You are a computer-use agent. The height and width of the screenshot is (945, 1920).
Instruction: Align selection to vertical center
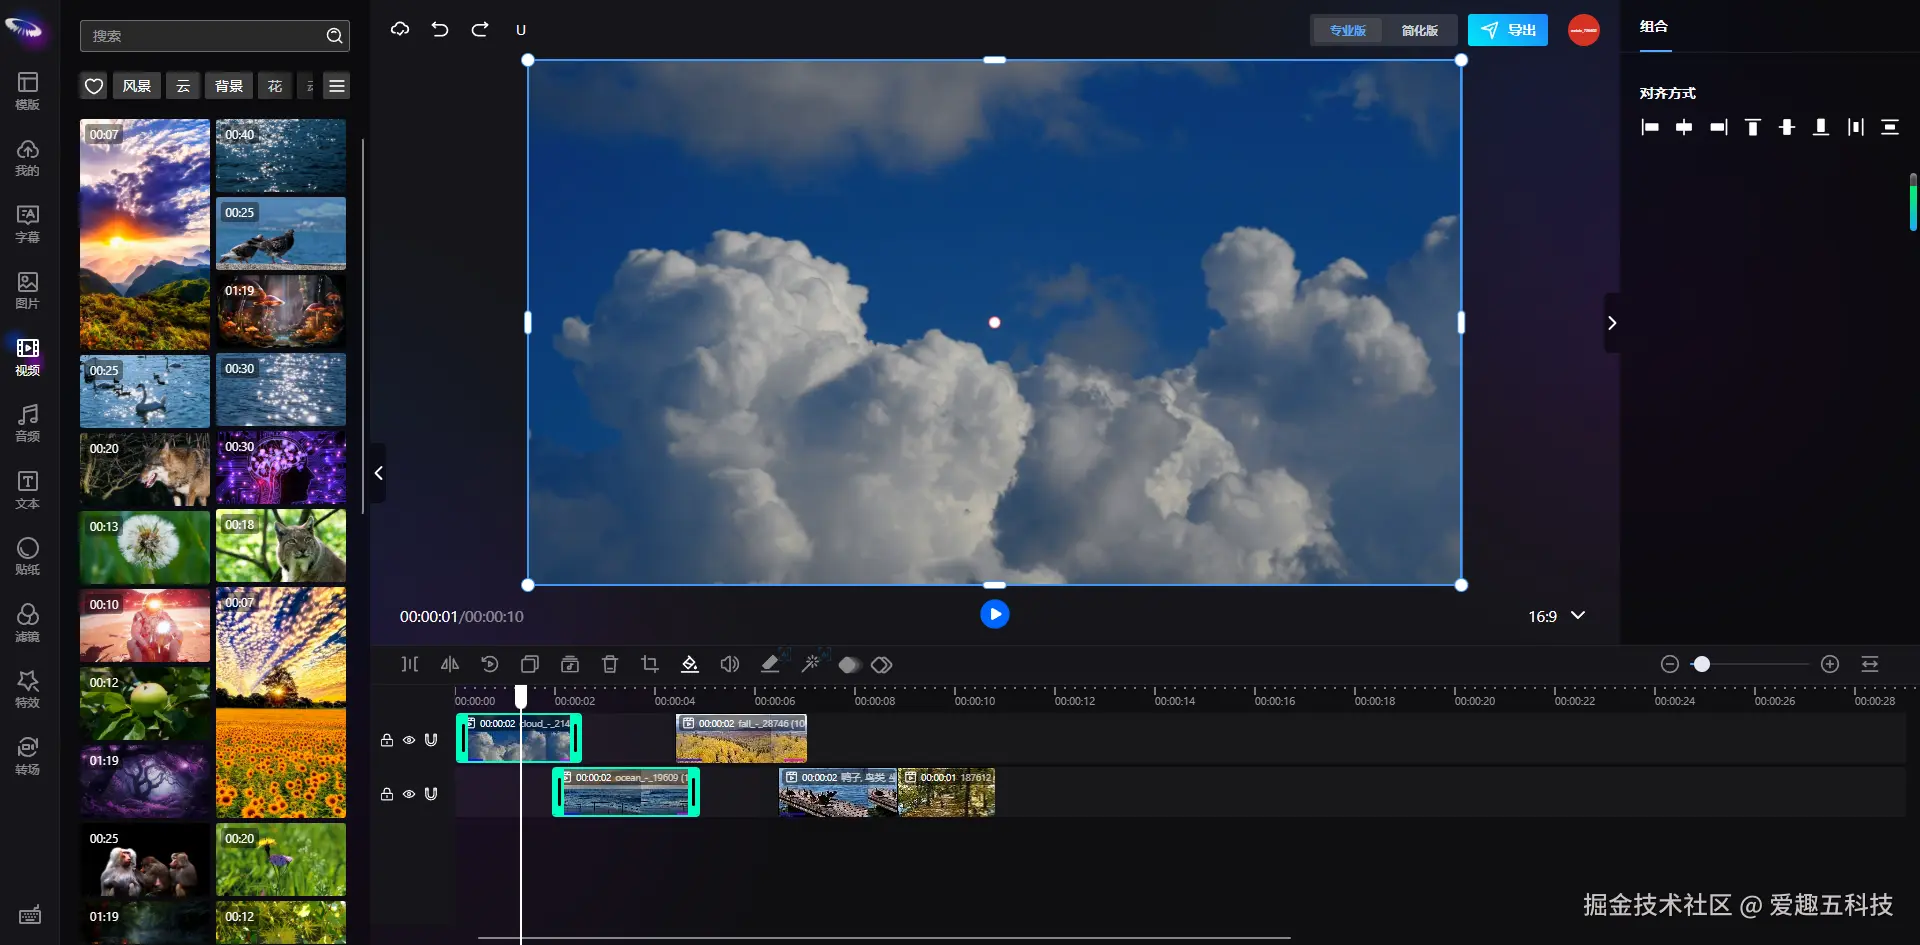pos(1787,127)
